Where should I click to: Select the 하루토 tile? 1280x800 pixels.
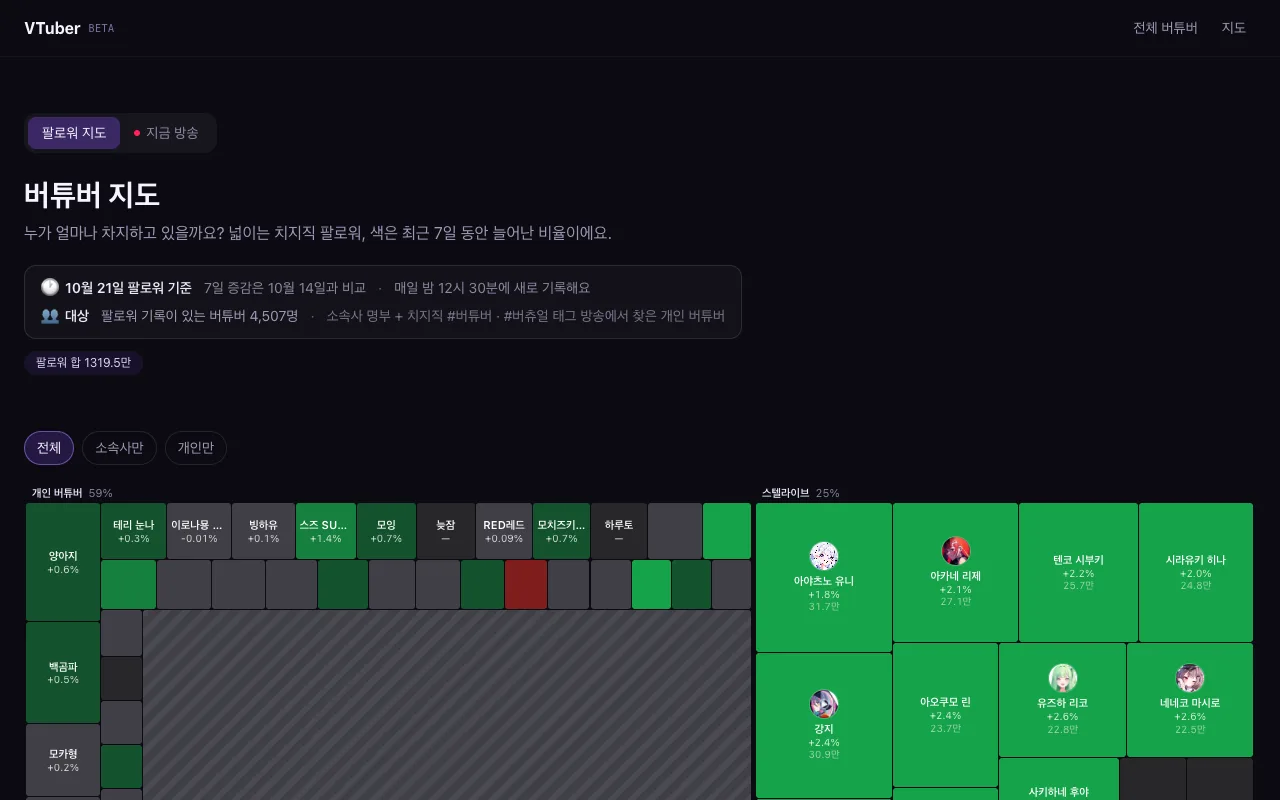point(619,531)
